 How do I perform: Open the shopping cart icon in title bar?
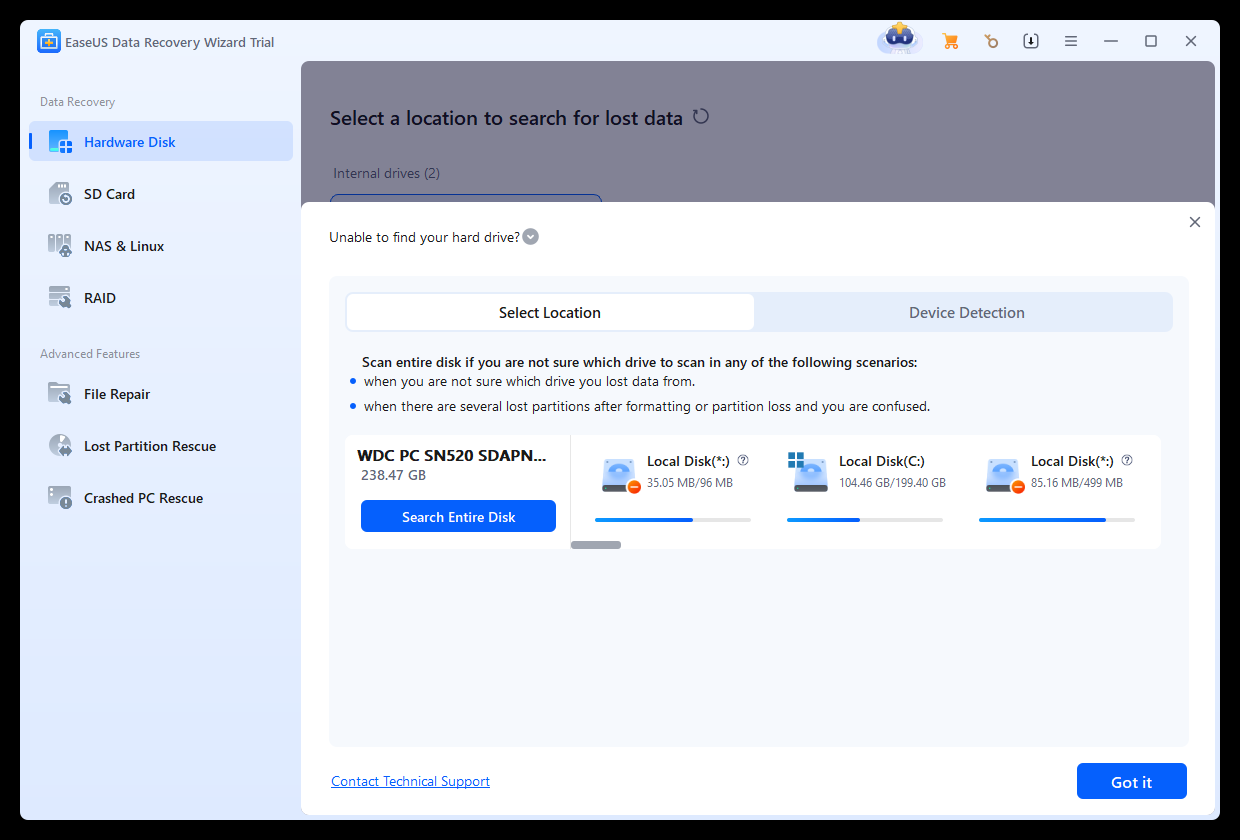[x=950, y=41]
